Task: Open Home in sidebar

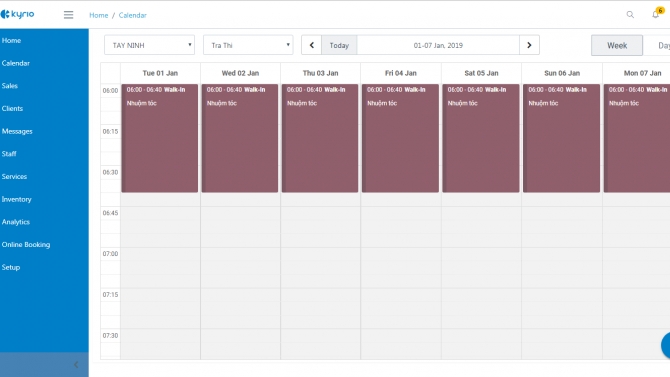Action: click(11, 41)
